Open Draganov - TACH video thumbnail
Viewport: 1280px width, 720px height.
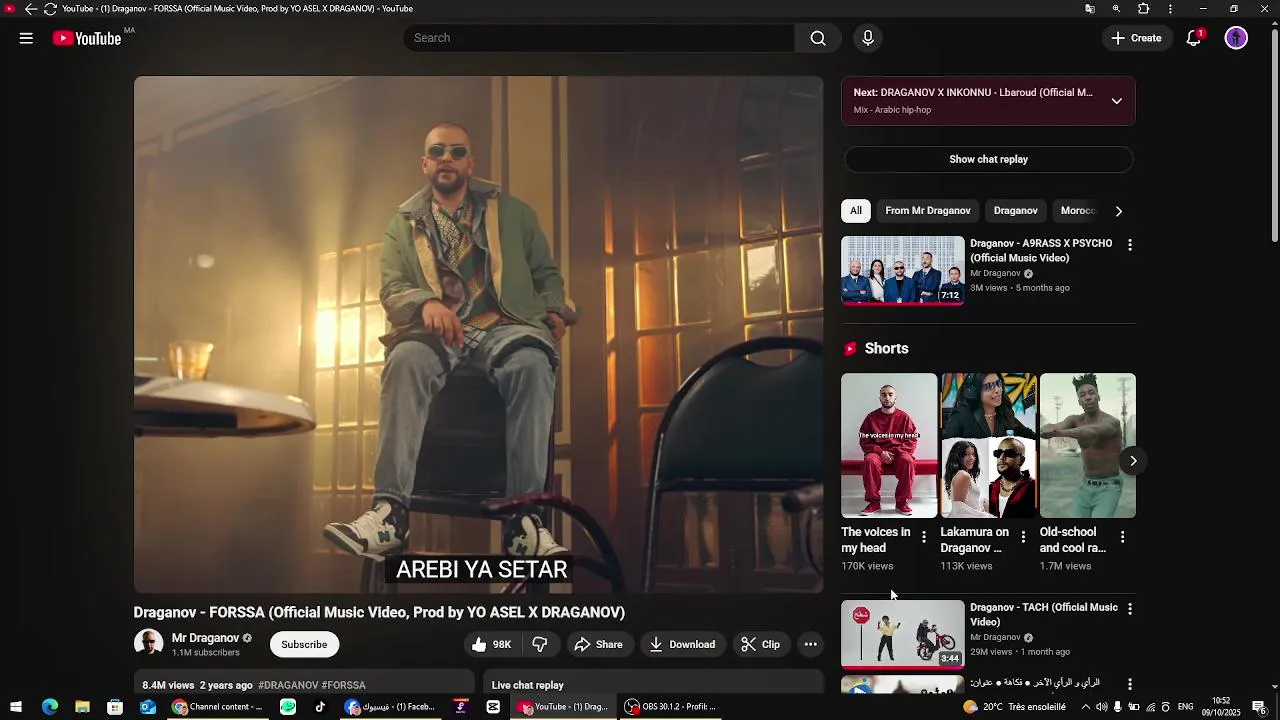(903, 634)
